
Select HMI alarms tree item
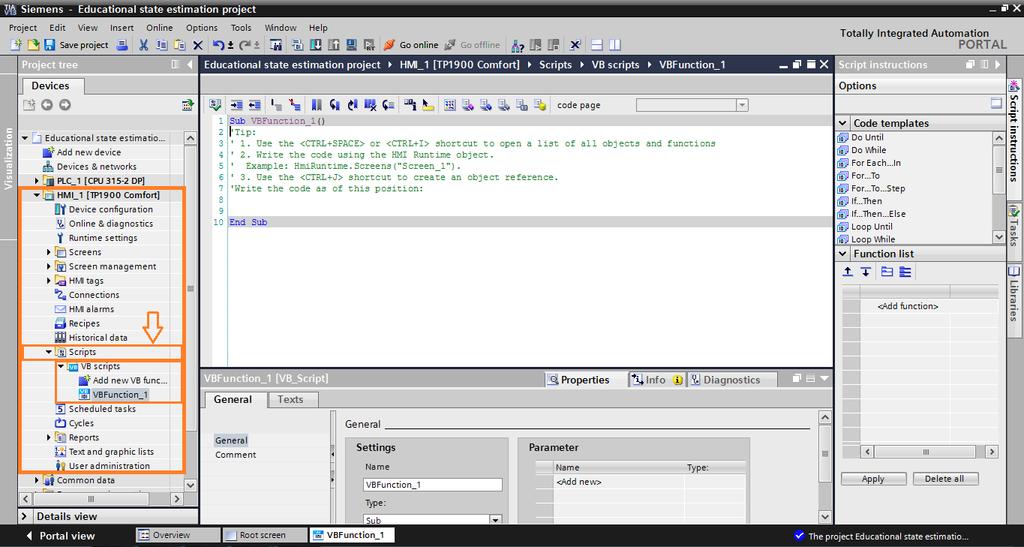pos(91,309)
